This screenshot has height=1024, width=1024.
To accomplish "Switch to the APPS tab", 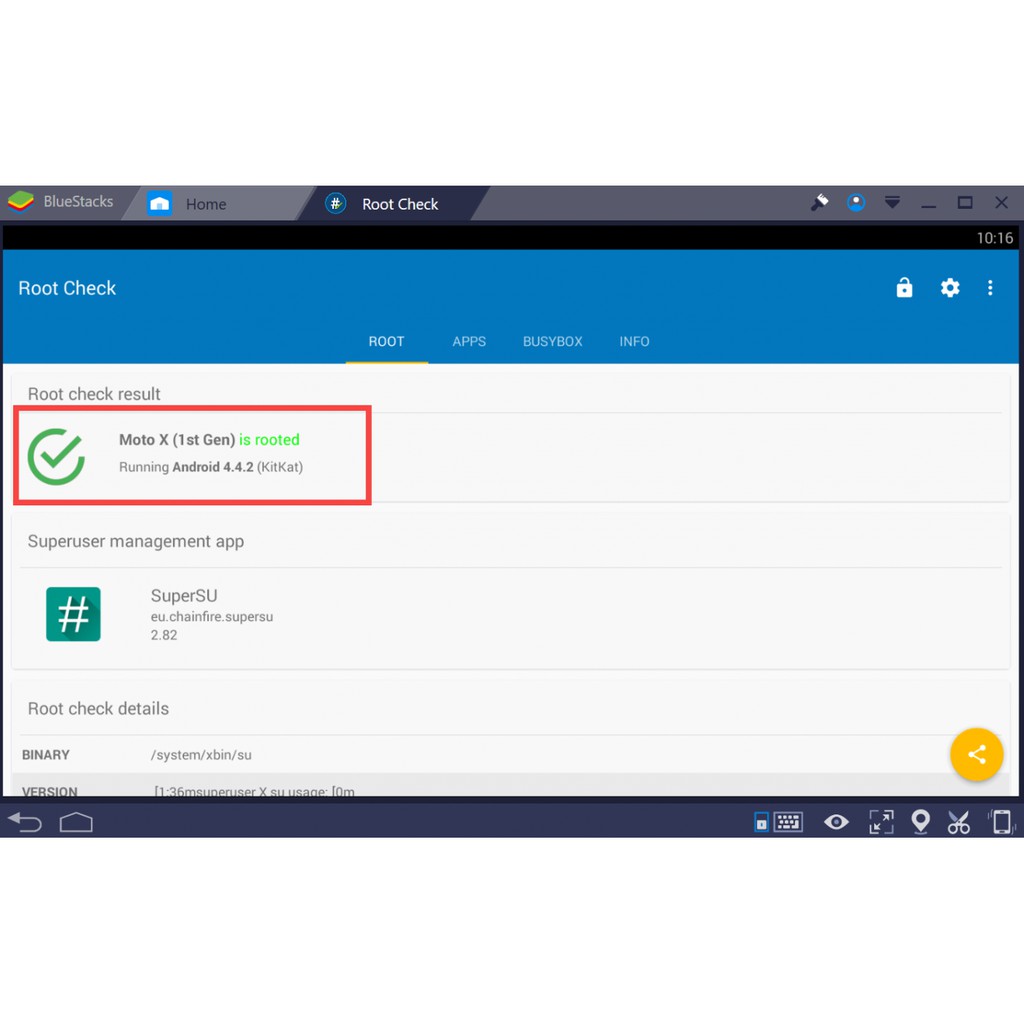I will 469,342.
